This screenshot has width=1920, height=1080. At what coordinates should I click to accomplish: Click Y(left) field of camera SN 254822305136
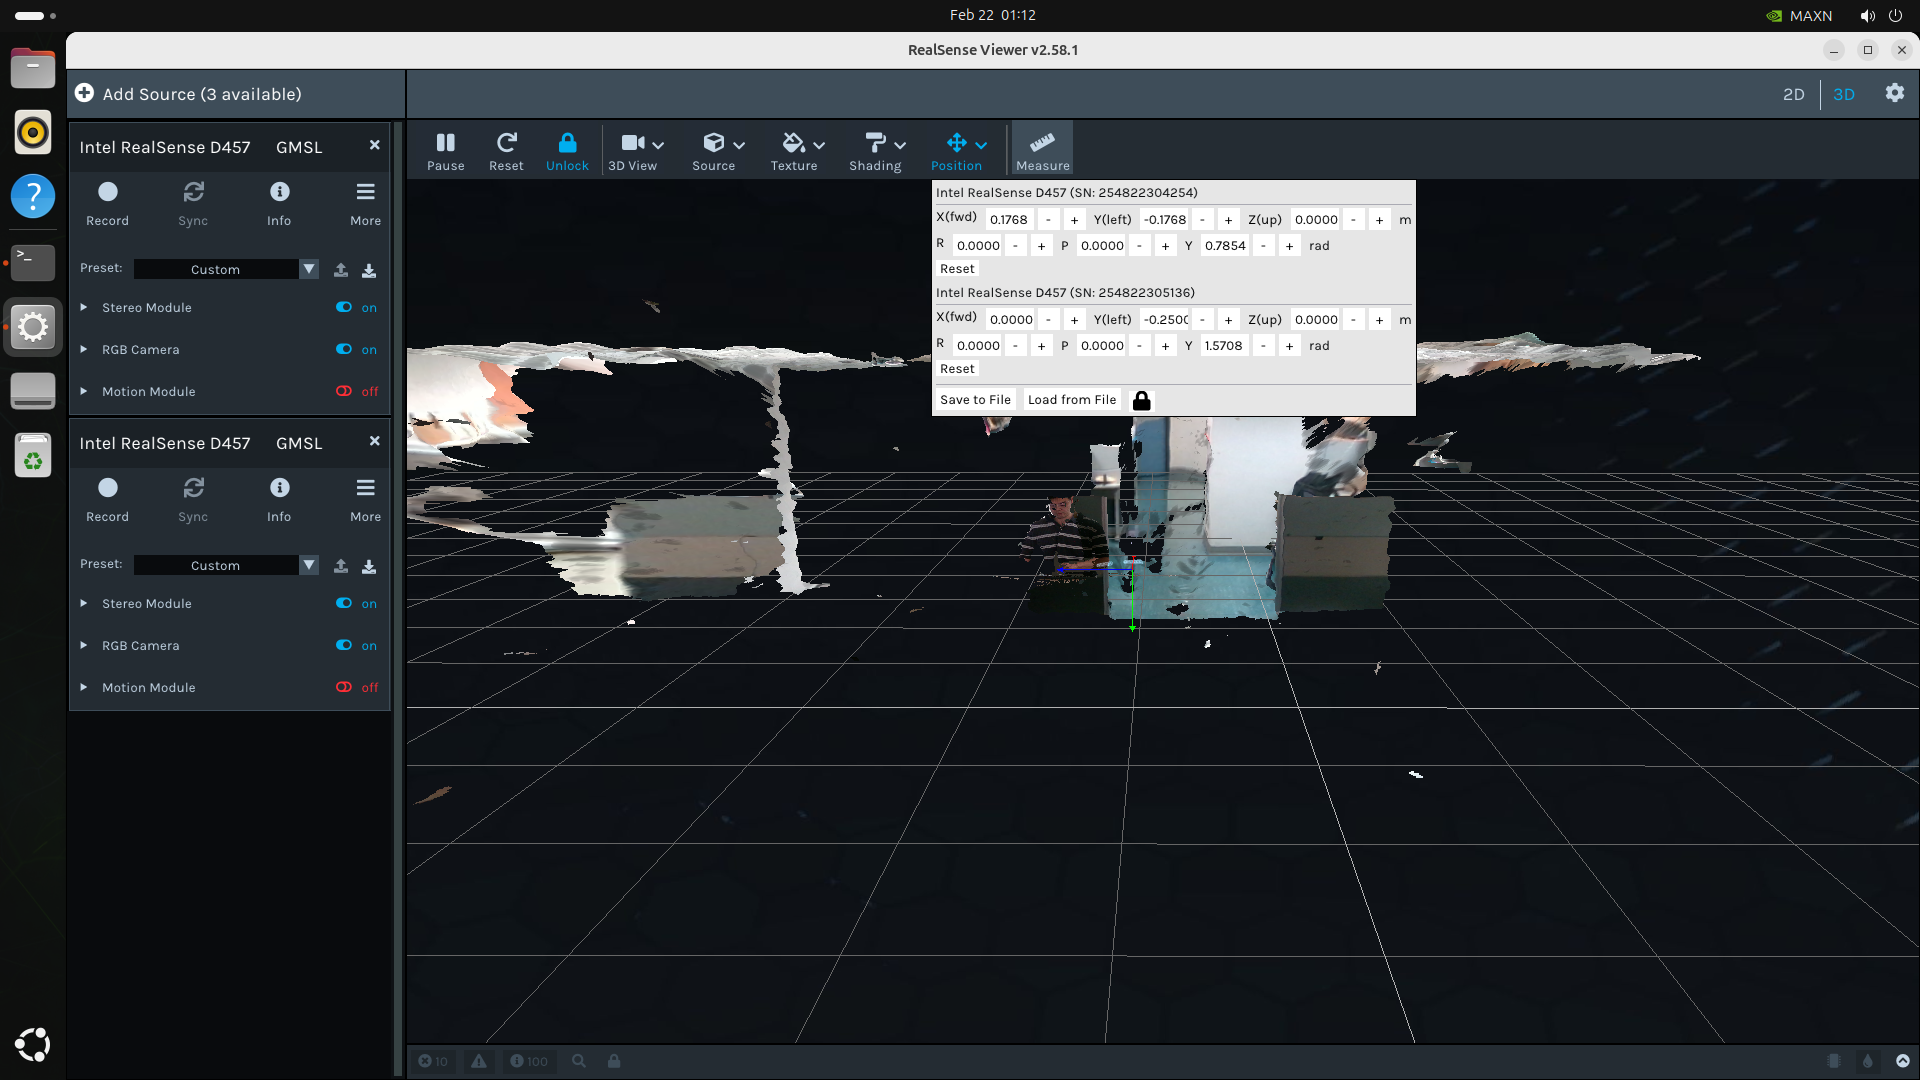[1165, 320]
